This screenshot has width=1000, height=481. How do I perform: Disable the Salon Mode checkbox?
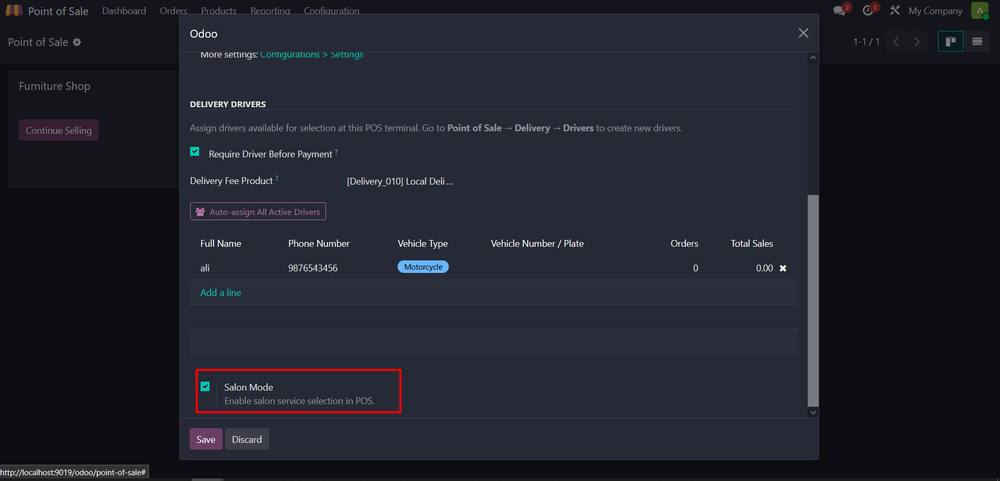[x=205, y=387]
